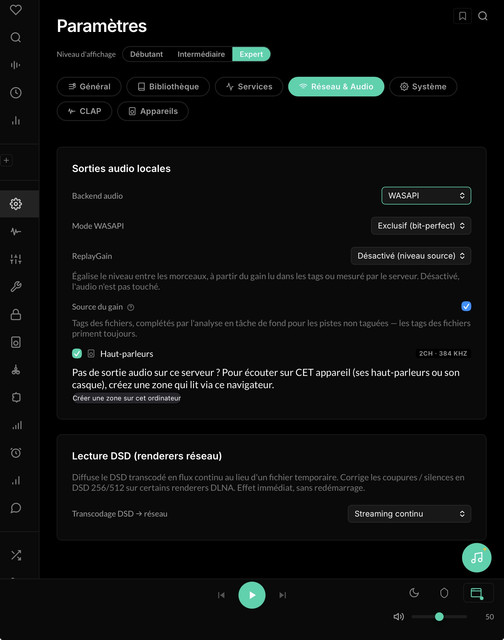Mute audio via the volume speaker icon

[x=398, y=616]
